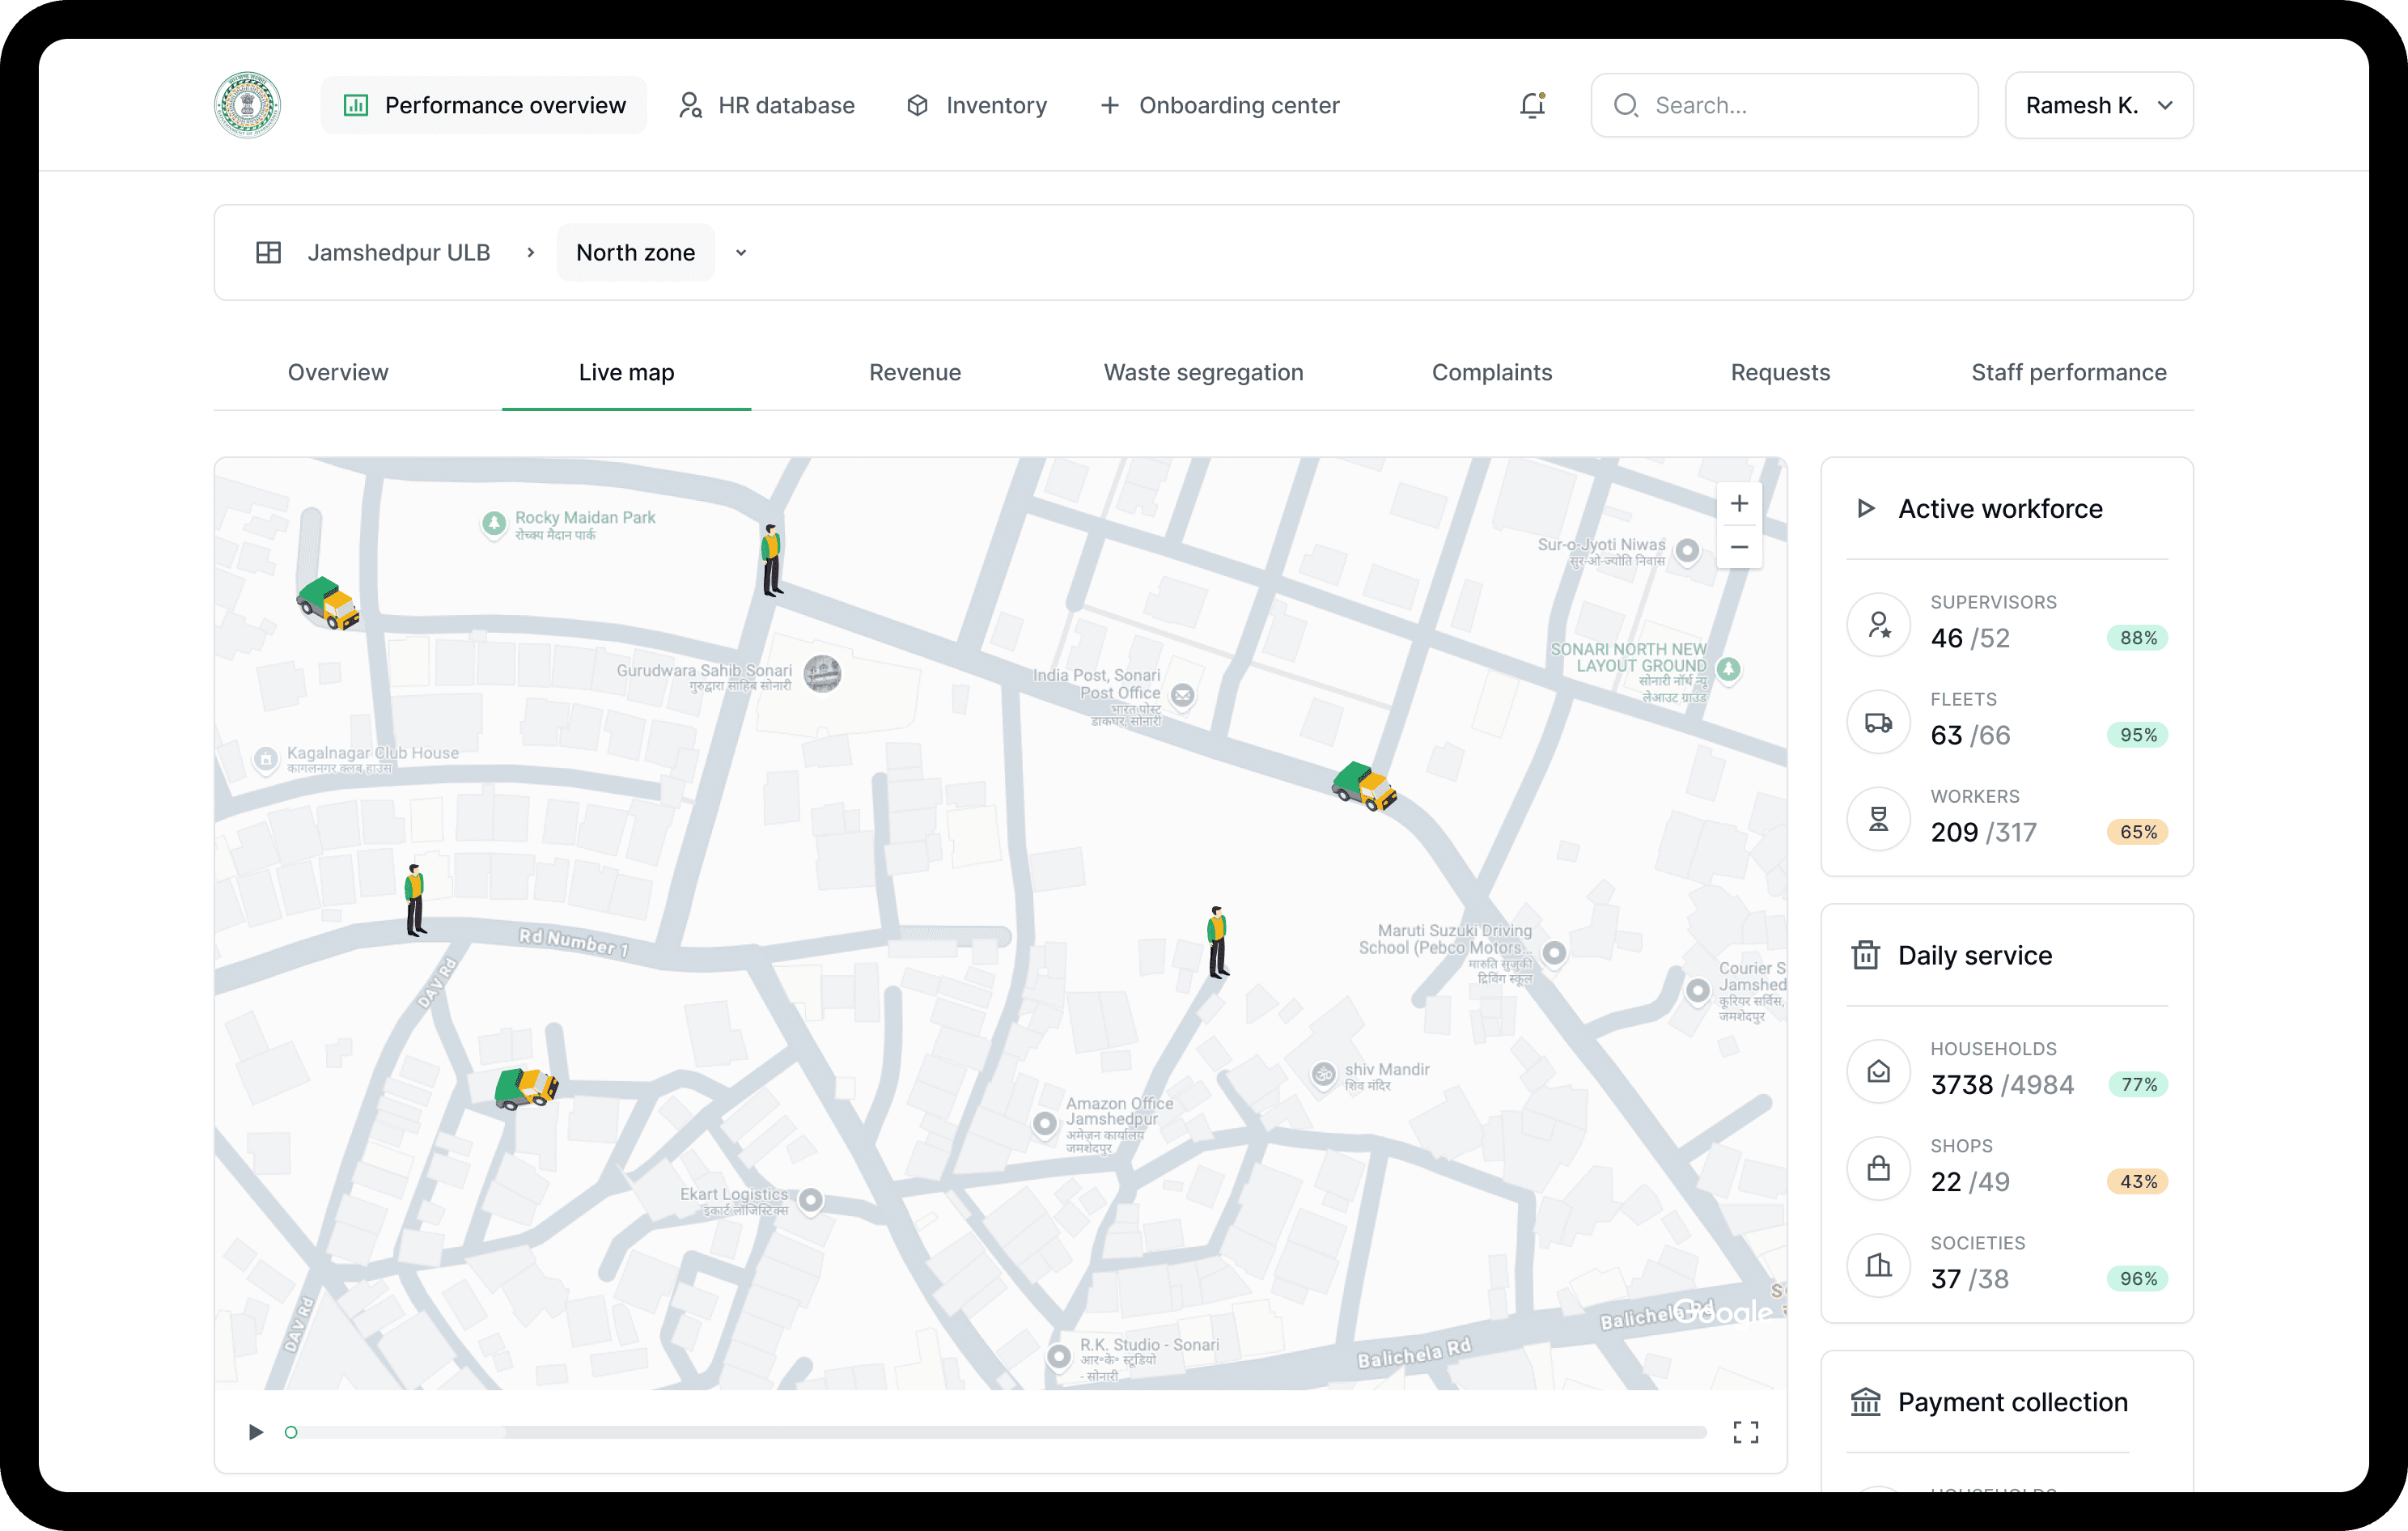Open the North zone dropdown chevron
Screen dimensions: 2408x1531
[741, 253]
